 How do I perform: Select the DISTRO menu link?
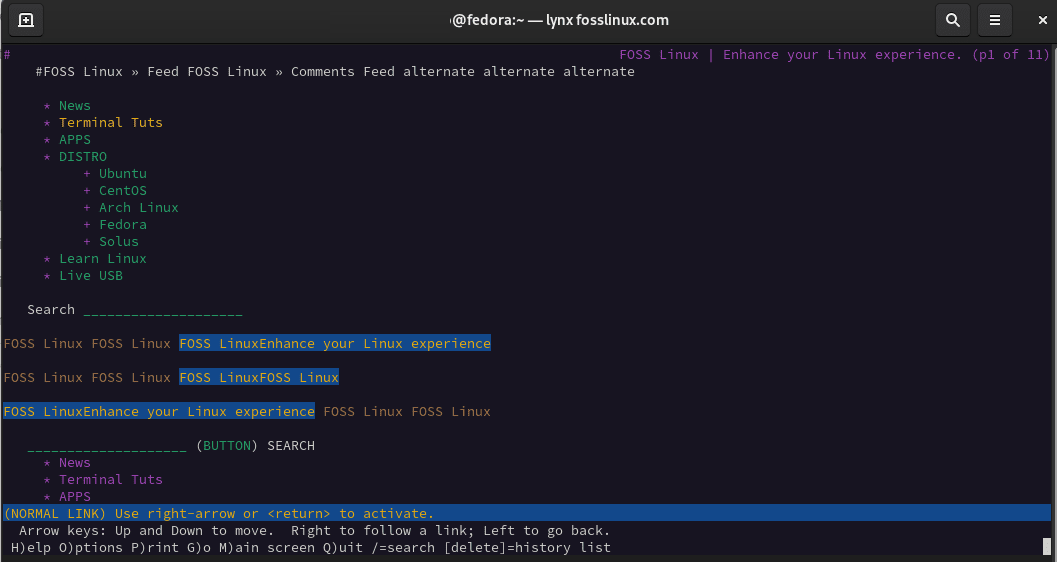(x=82, y=156)
